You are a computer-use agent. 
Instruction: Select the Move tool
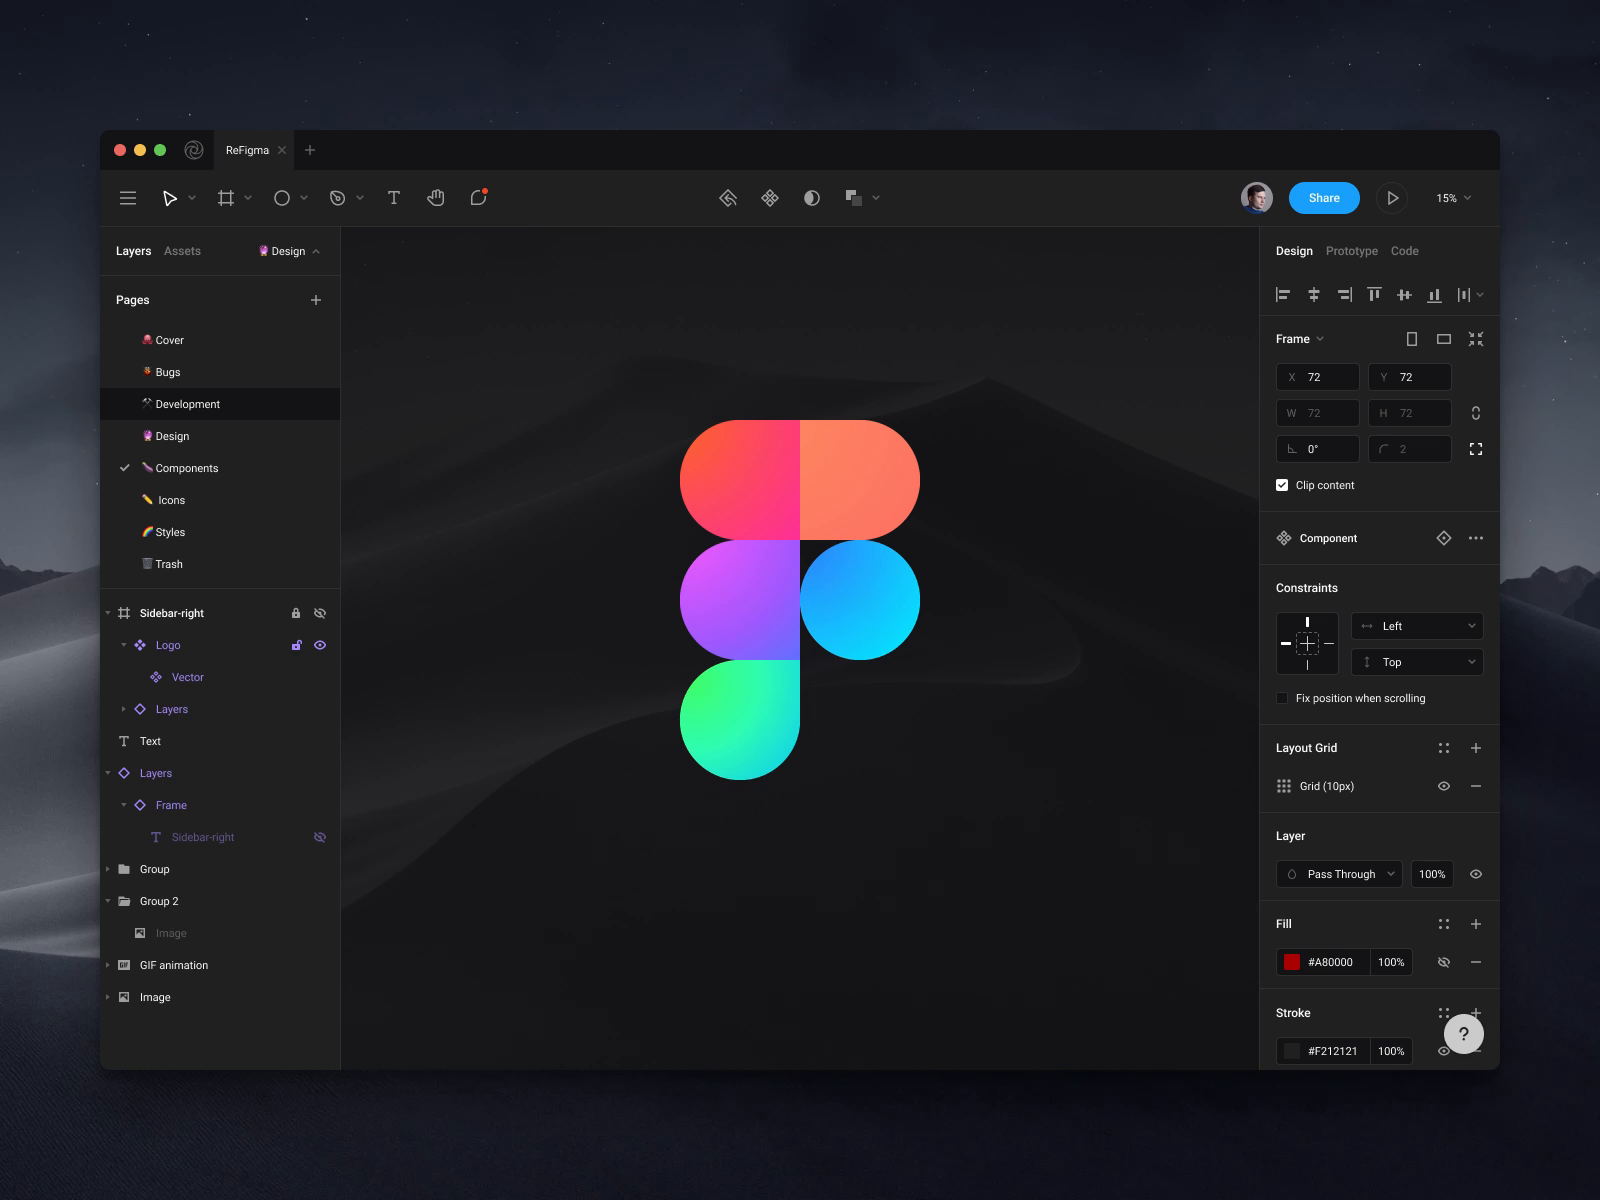[x=171, y=198]
